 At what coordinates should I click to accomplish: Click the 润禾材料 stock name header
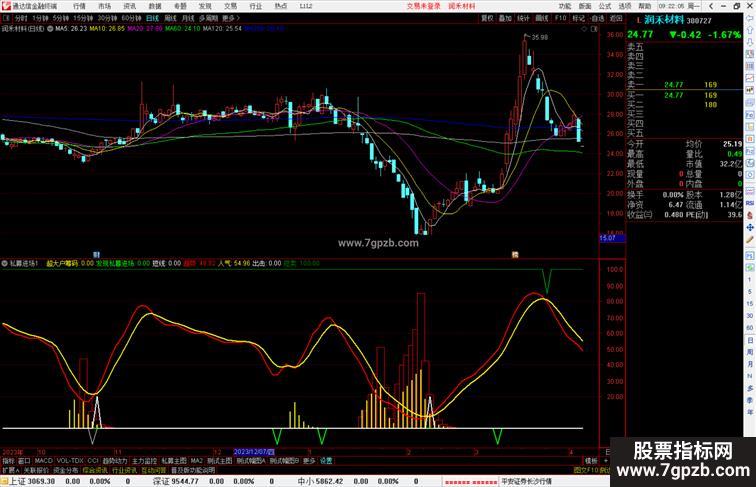pos(664,20)
